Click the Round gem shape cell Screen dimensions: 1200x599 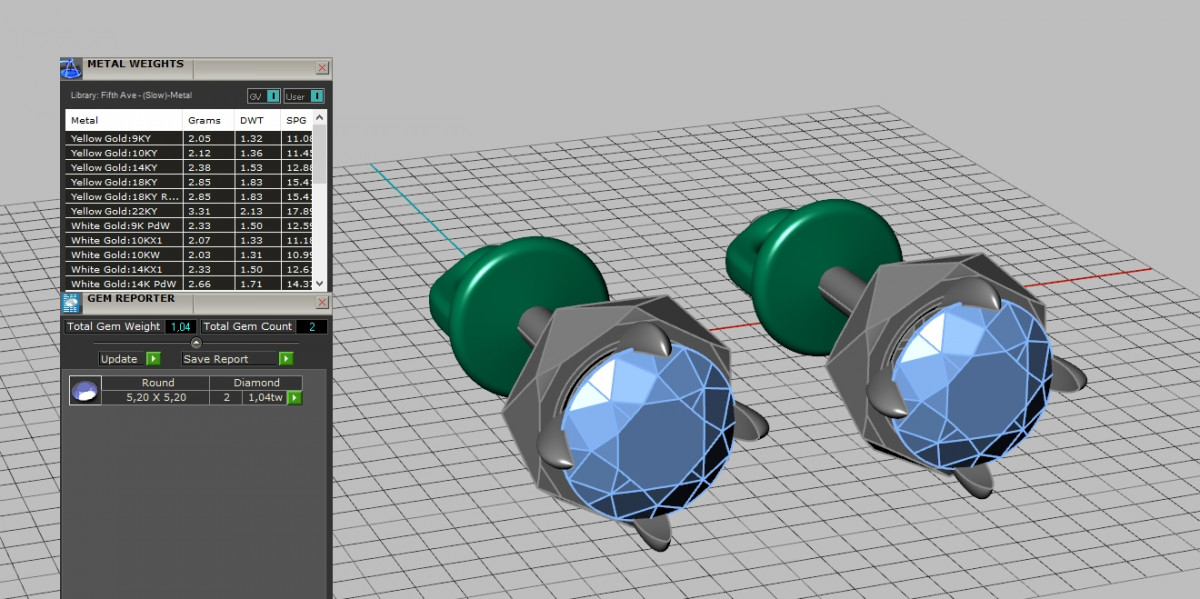[x=157, y=382]
